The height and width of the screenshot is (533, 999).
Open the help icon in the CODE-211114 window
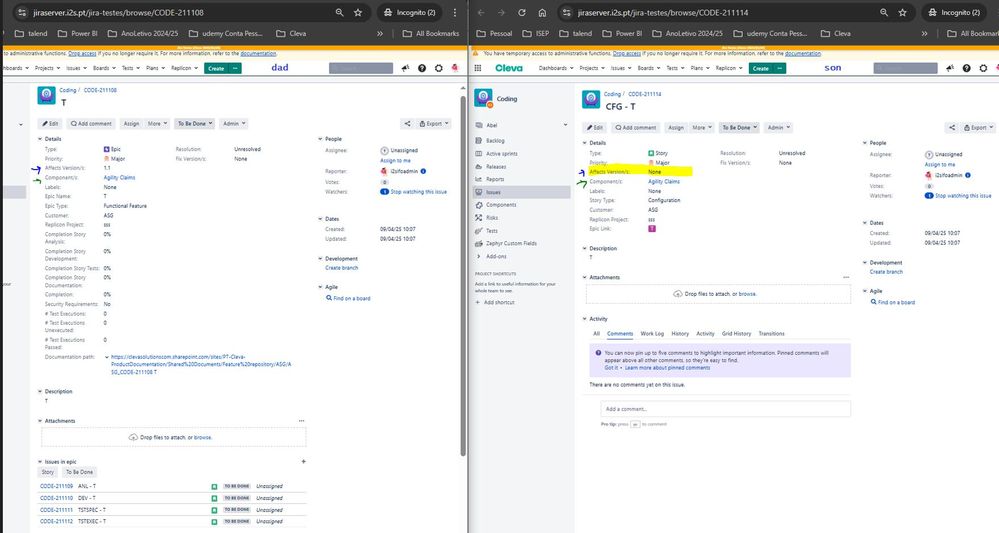coord(967,68)
